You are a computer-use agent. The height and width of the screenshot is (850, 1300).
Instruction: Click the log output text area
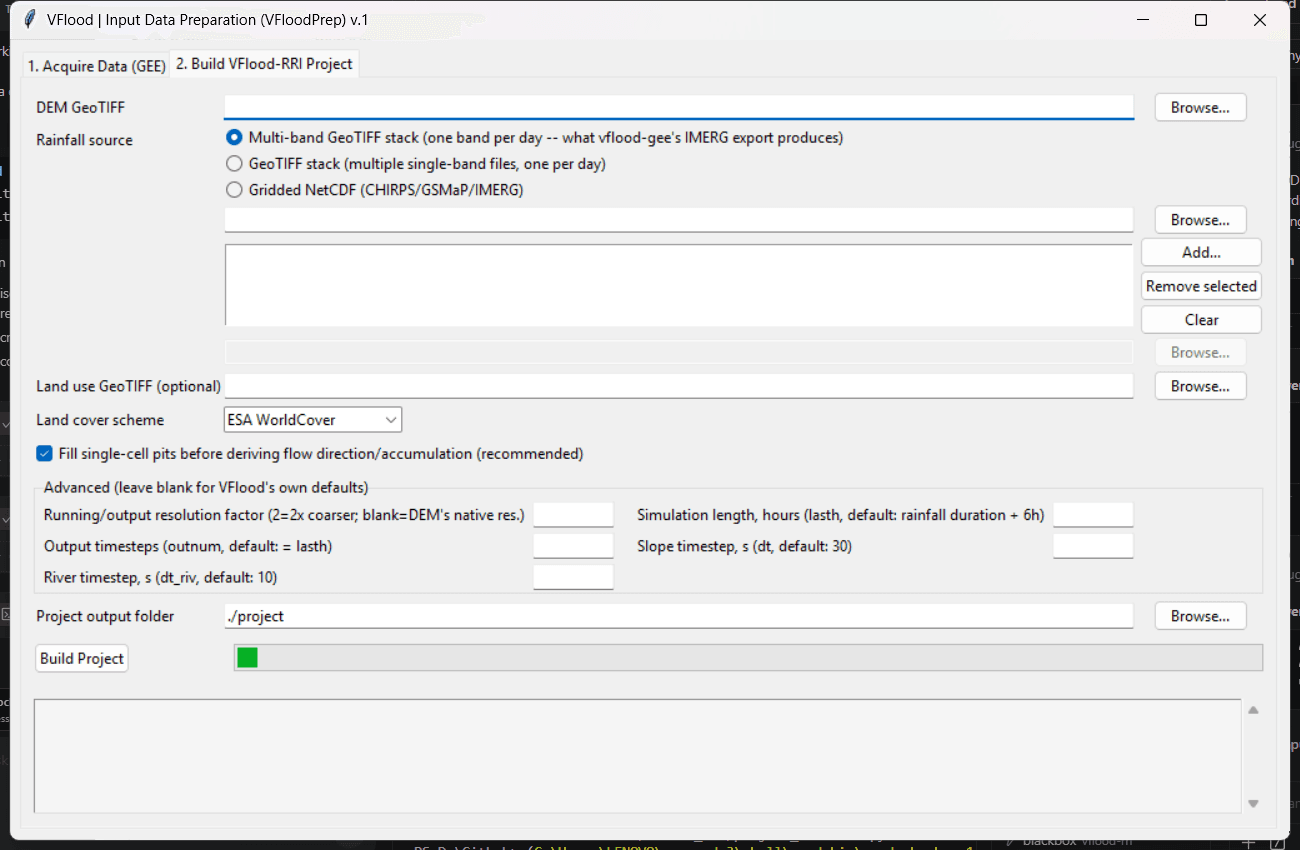click(636, 756)
